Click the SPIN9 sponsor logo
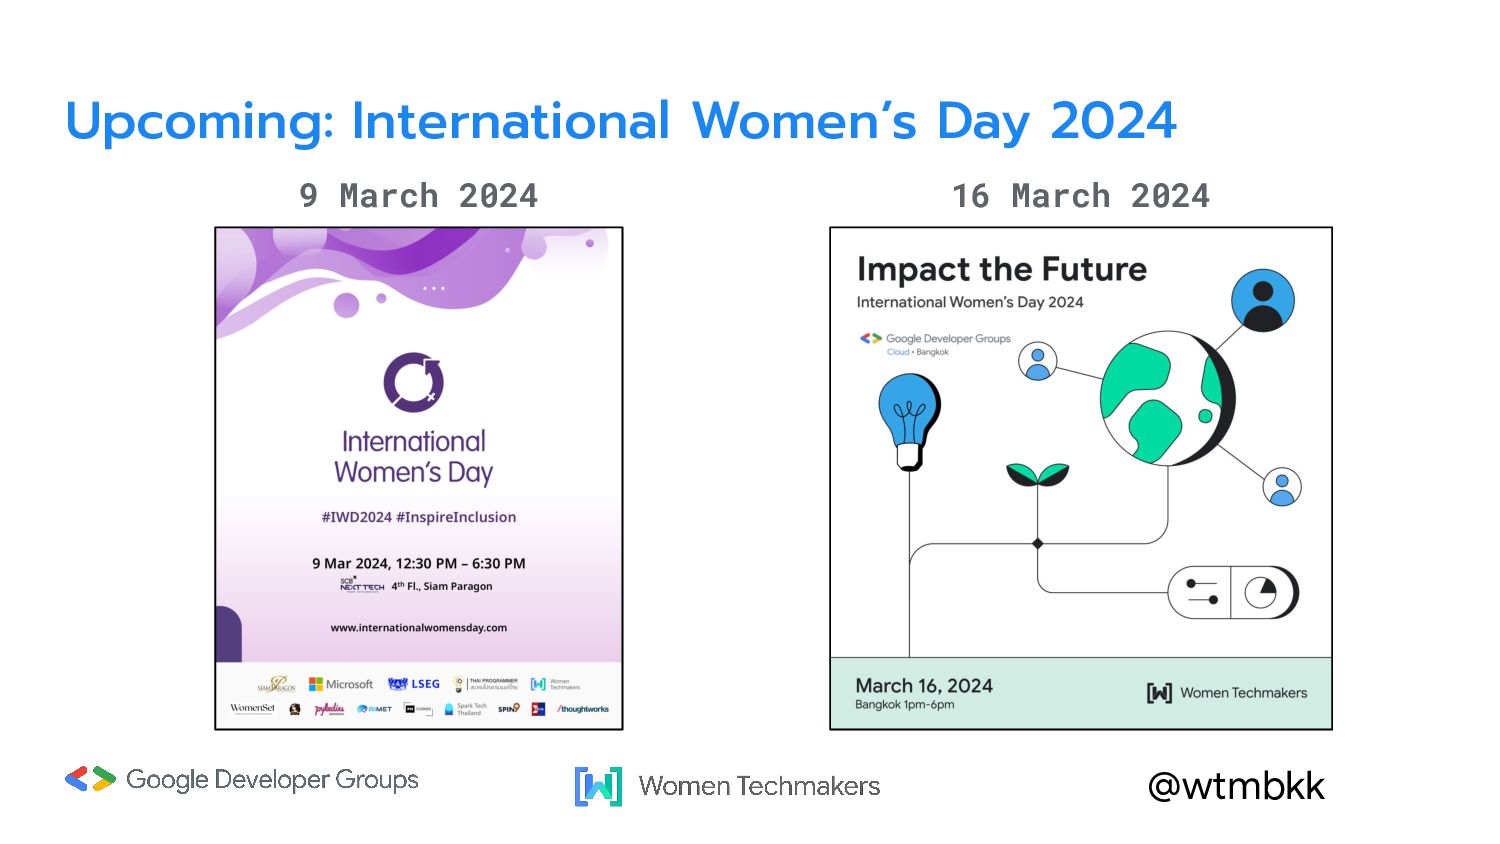Screen dimensions: 1500x844 coord(509,708)
